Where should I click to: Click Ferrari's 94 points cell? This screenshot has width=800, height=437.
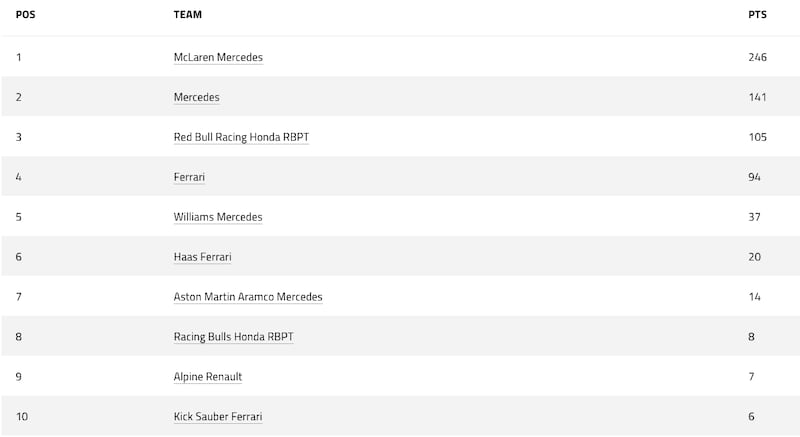click(754, 177)
